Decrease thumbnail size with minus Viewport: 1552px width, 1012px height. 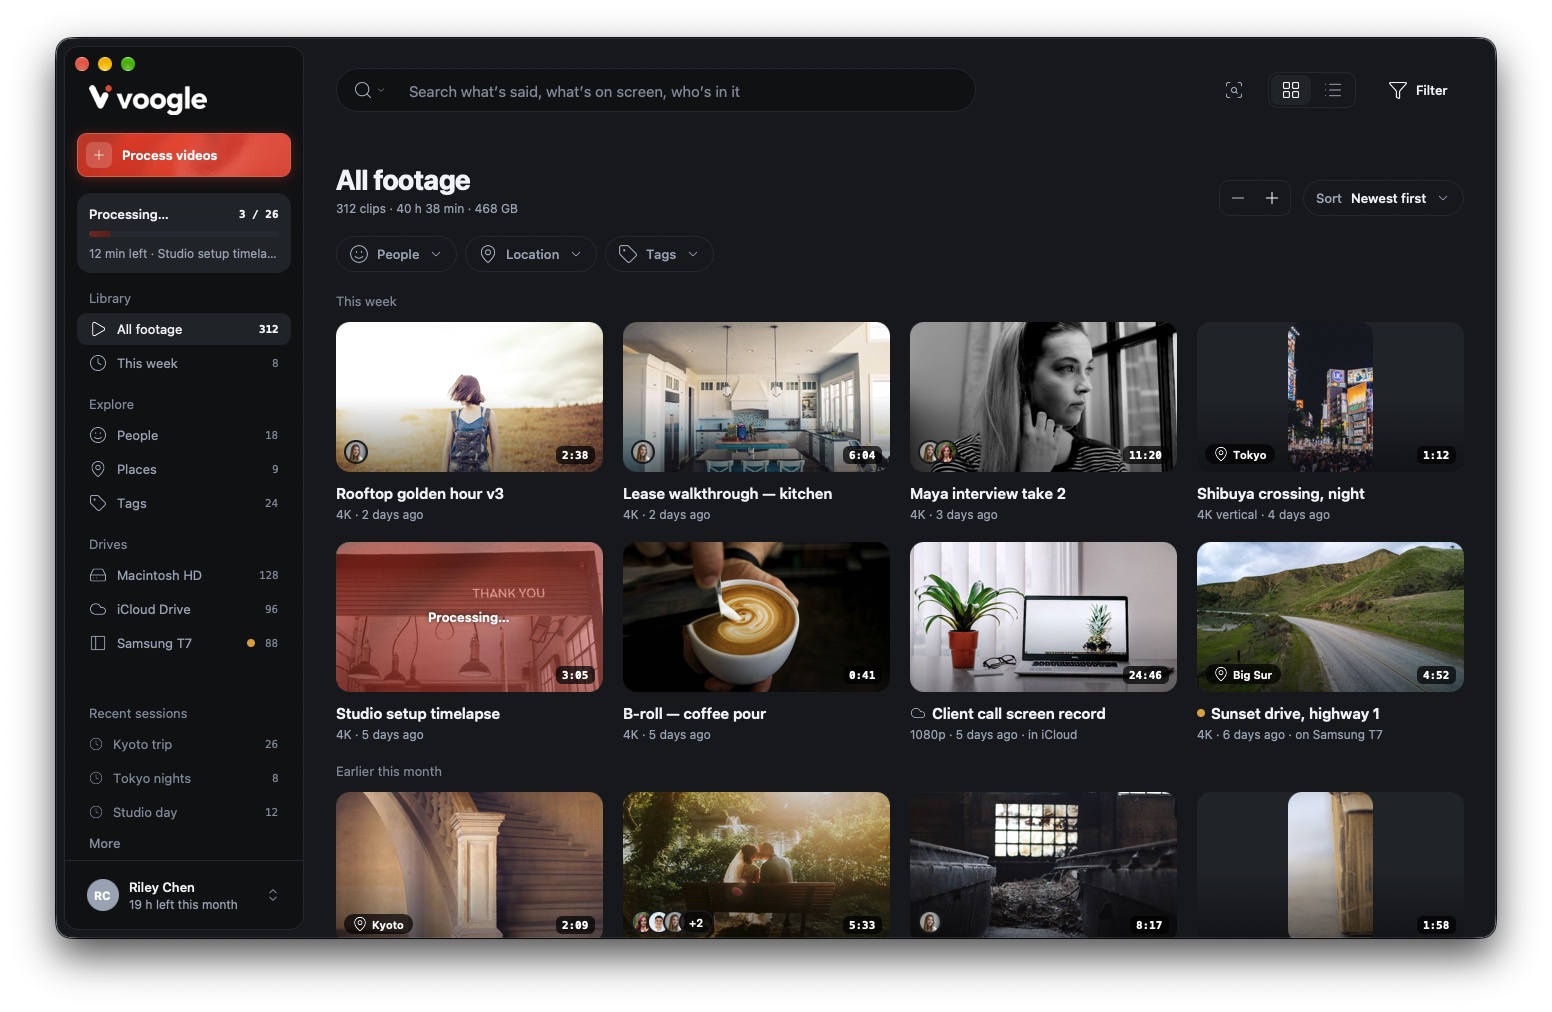[1238, 198]
